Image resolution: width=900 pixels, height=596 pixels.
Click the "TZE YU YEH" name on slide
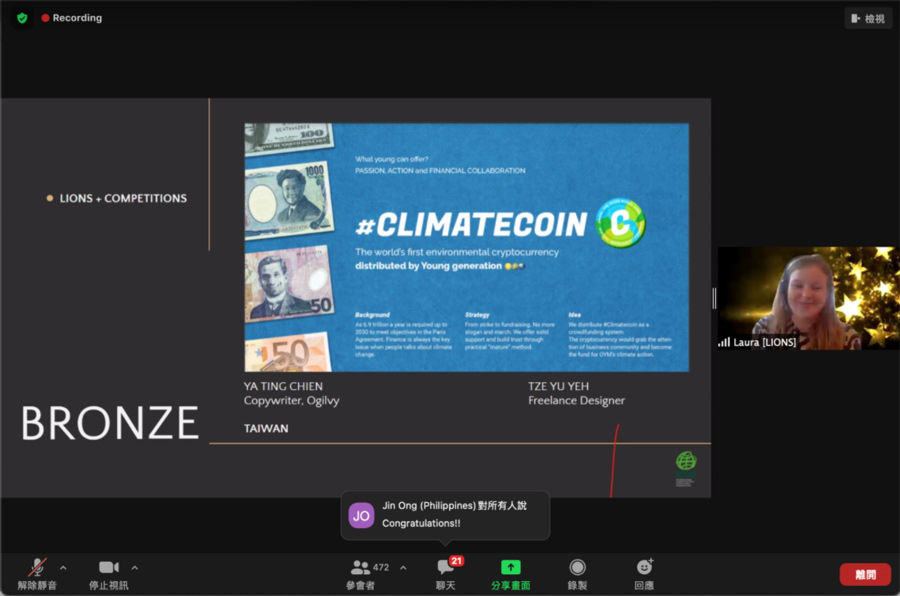coord(558,386)
